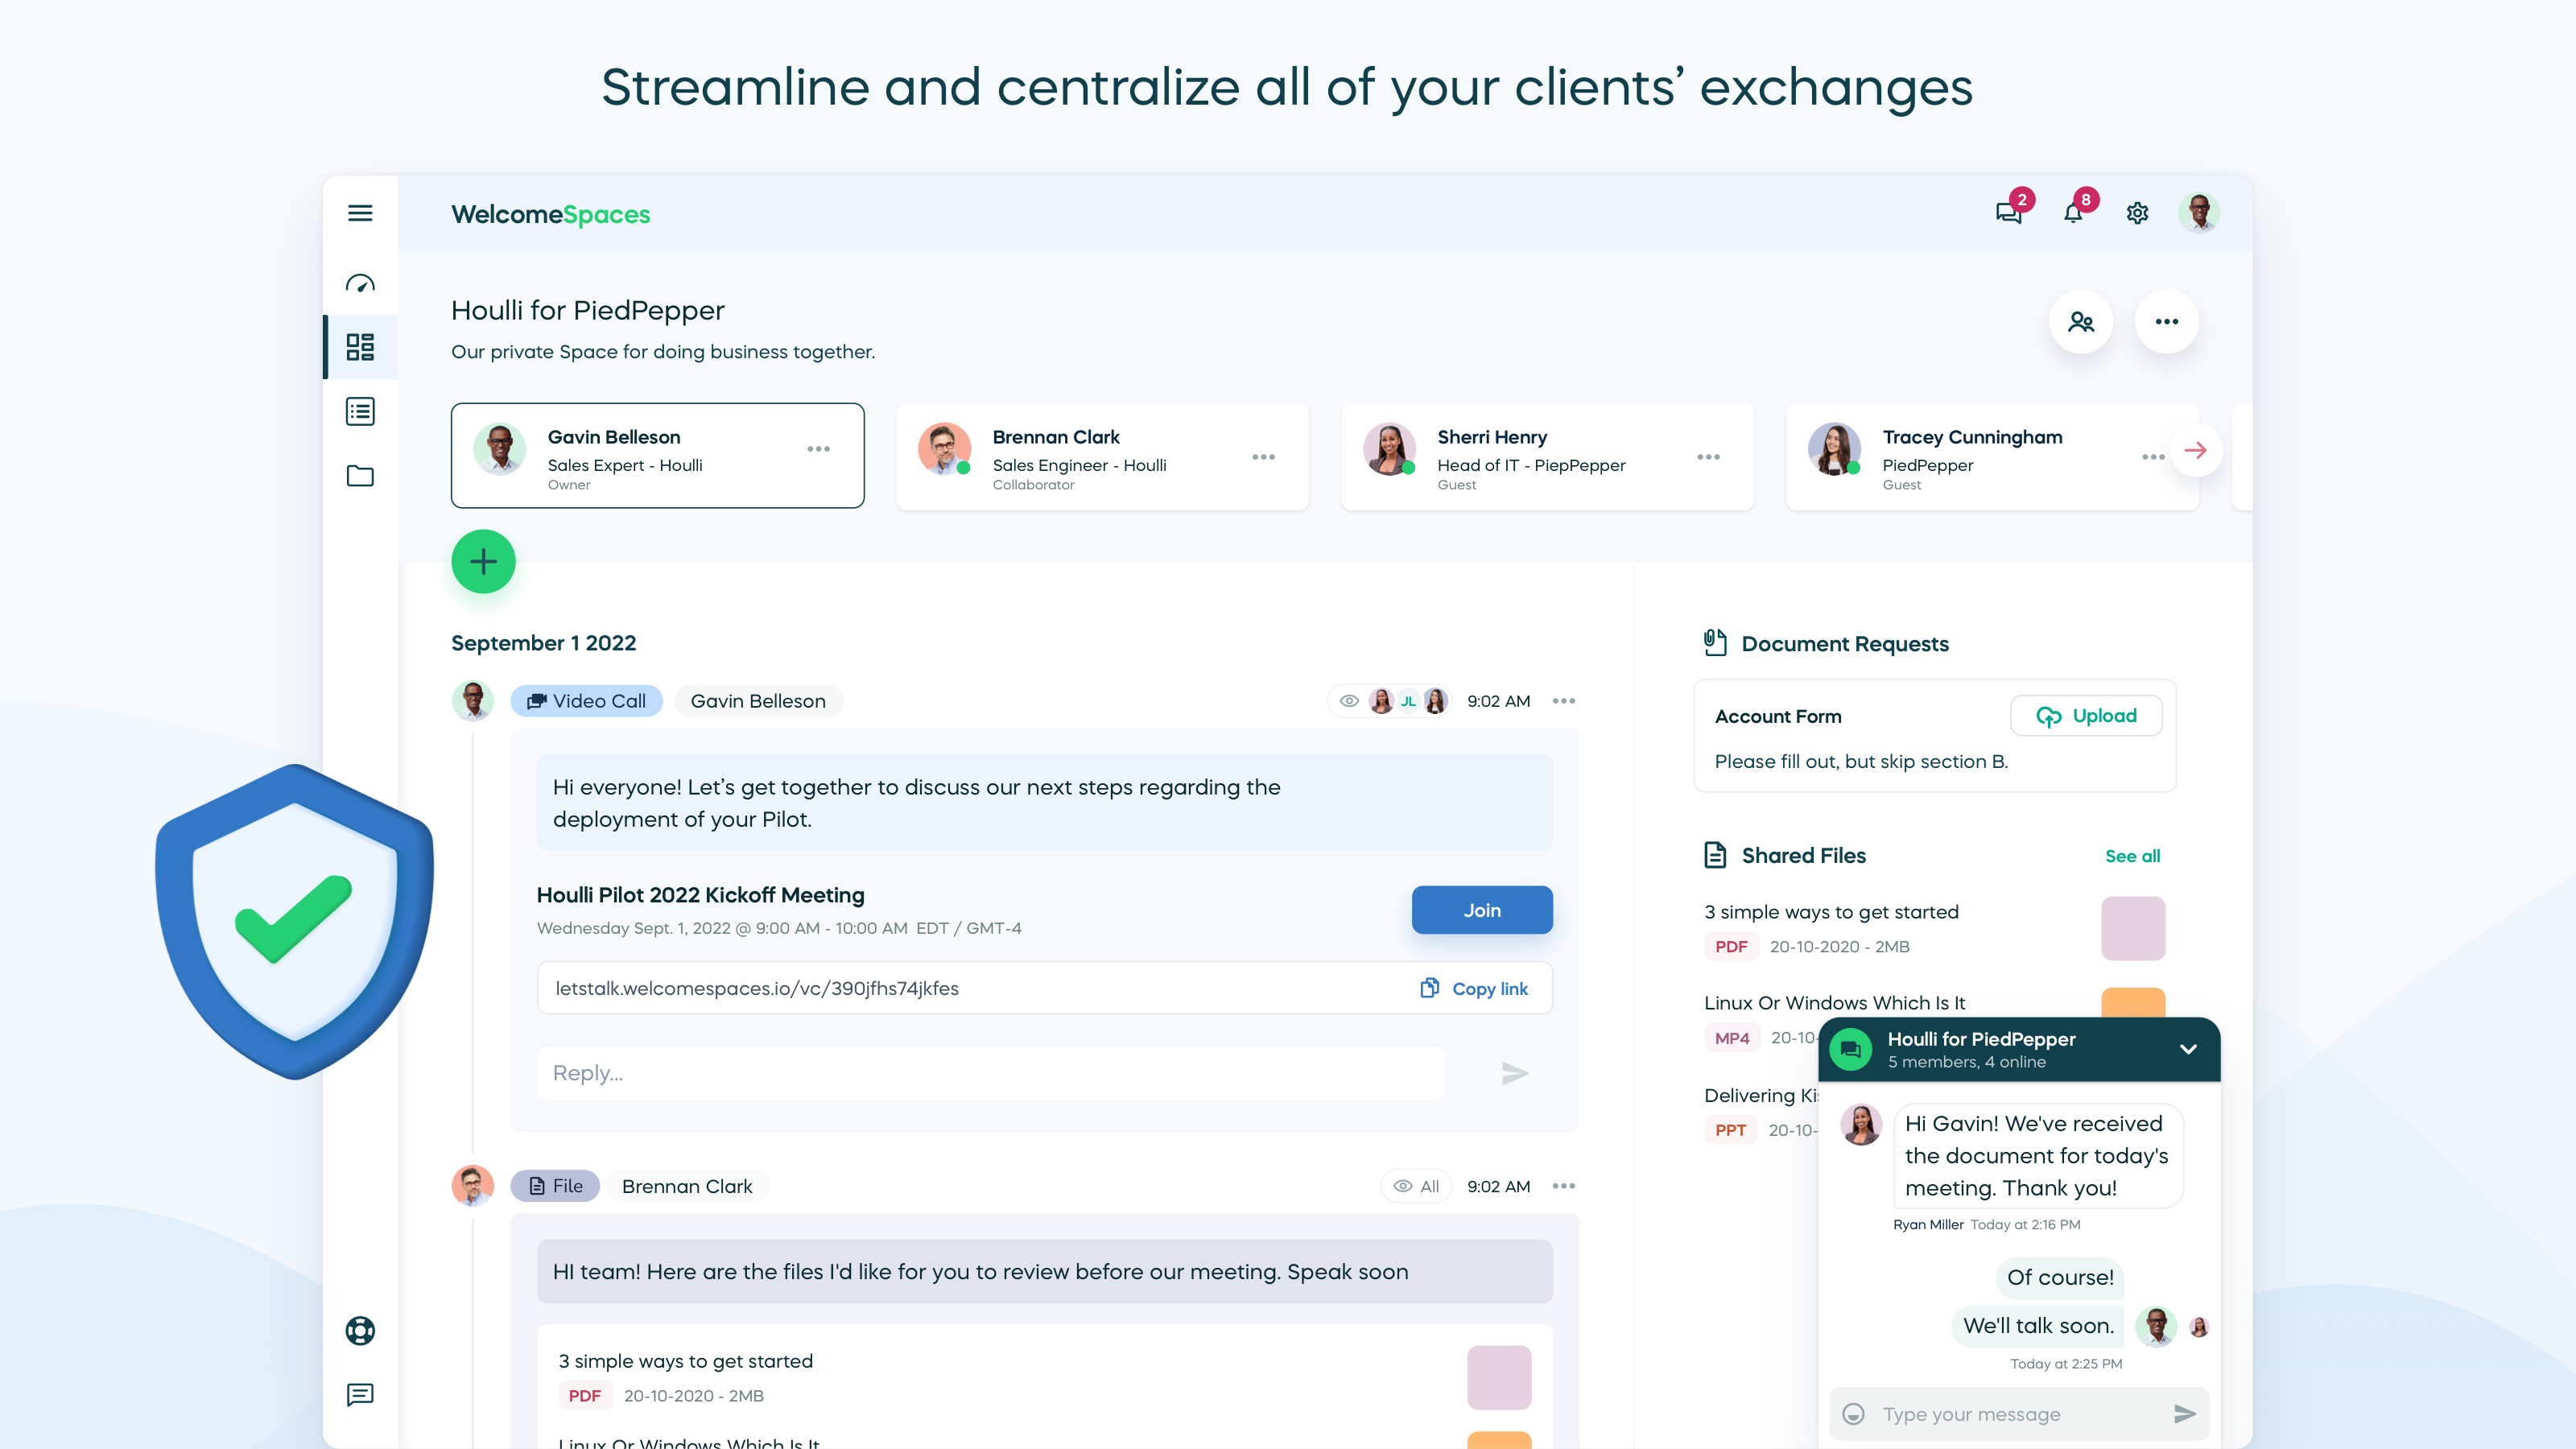Open the three-dot menu on Sherri Henry's card

1709,456
